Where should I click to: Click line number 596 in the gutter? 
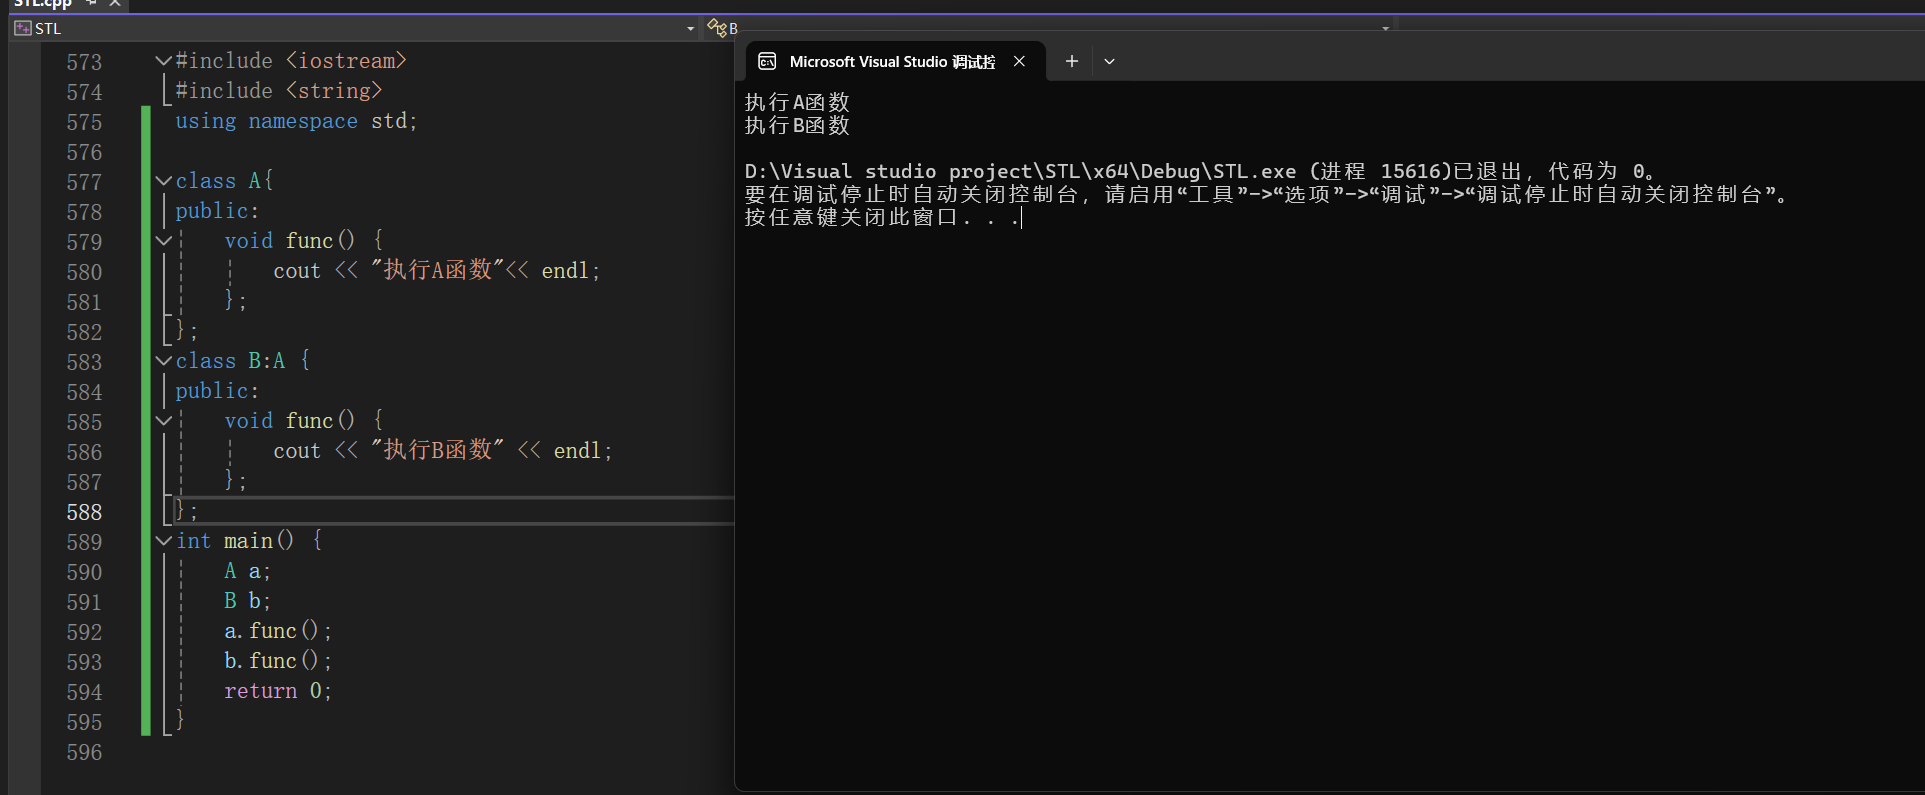click(84, 752)
